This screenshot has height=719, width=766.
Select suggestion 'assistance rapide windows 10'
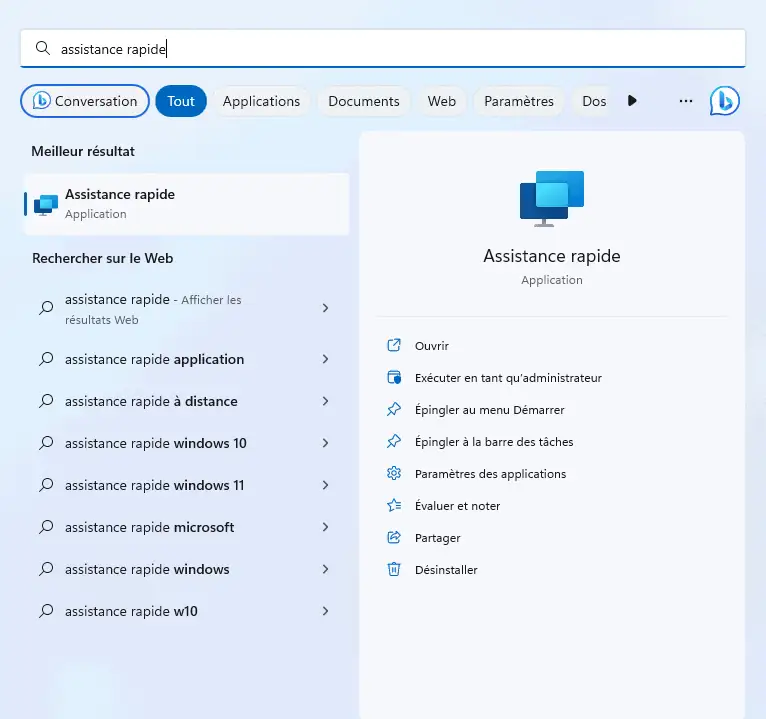click(187, 443)
